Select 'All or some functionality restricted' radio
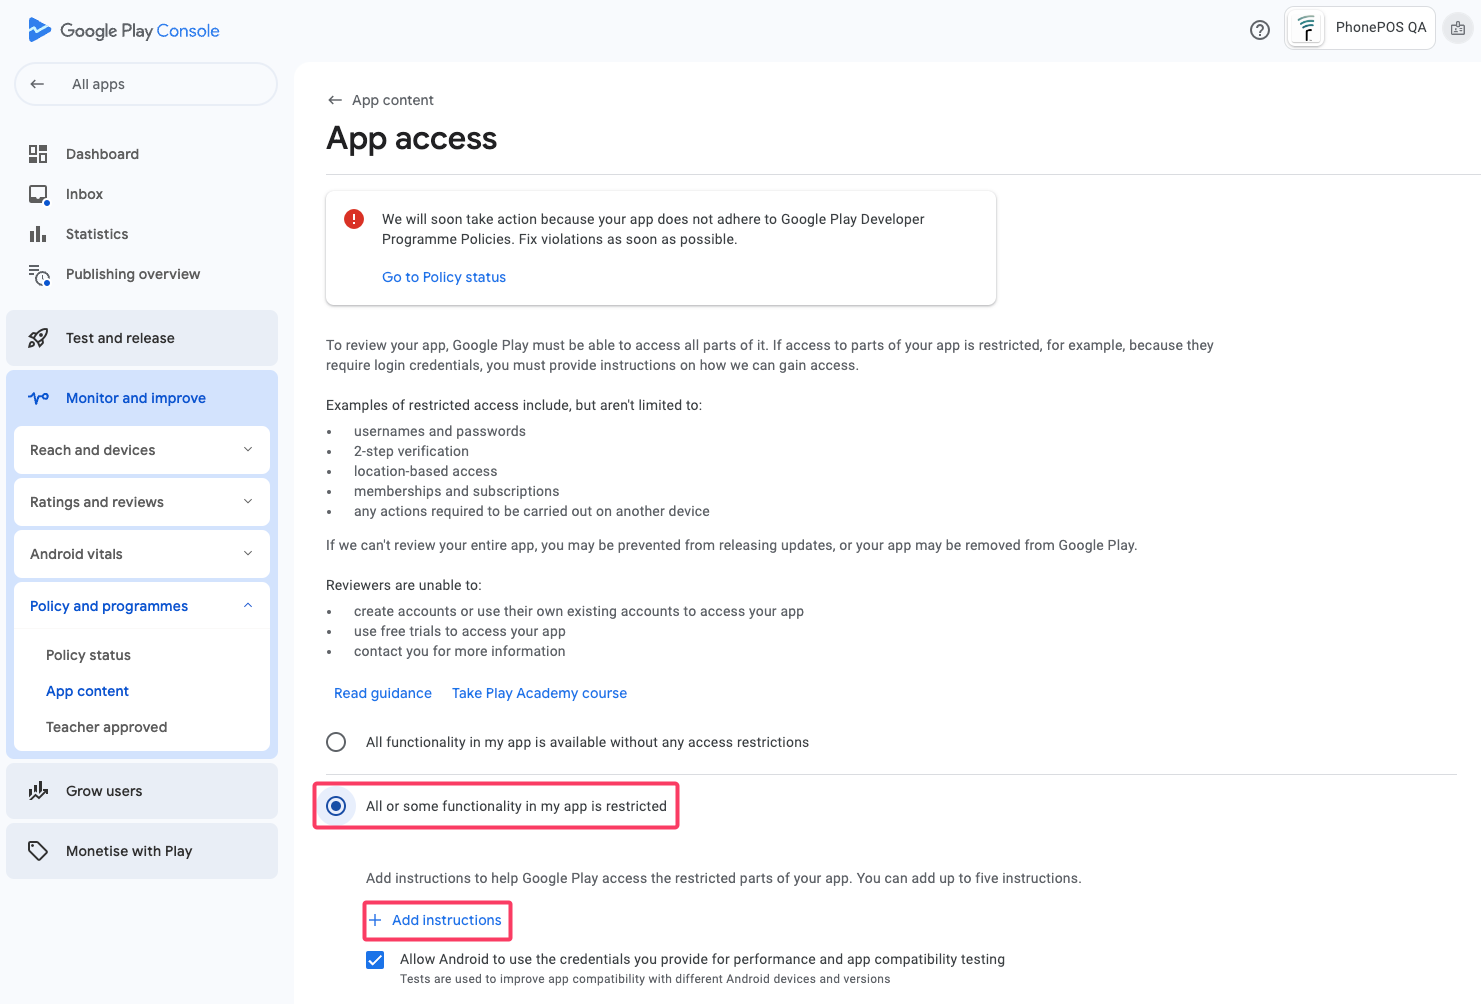 pyautogui.click(x=336, y=806)
